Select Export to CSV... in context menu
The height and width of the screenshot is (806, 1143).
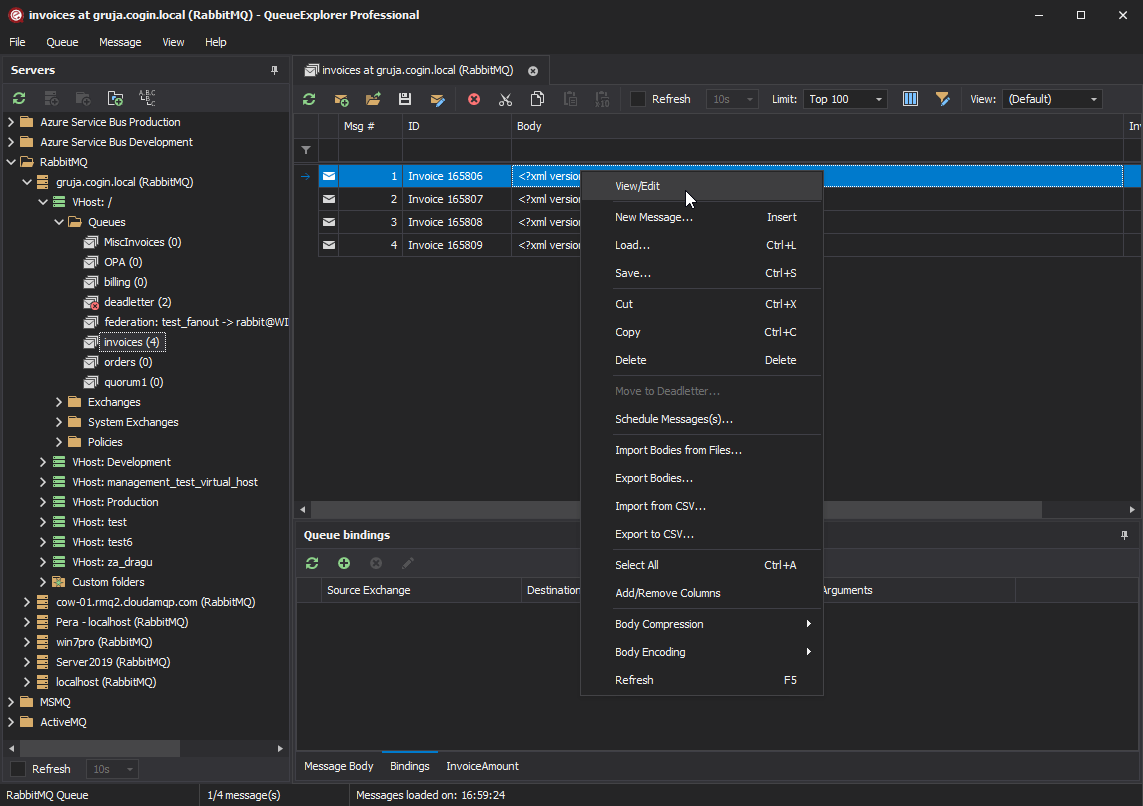coord(654,534)
